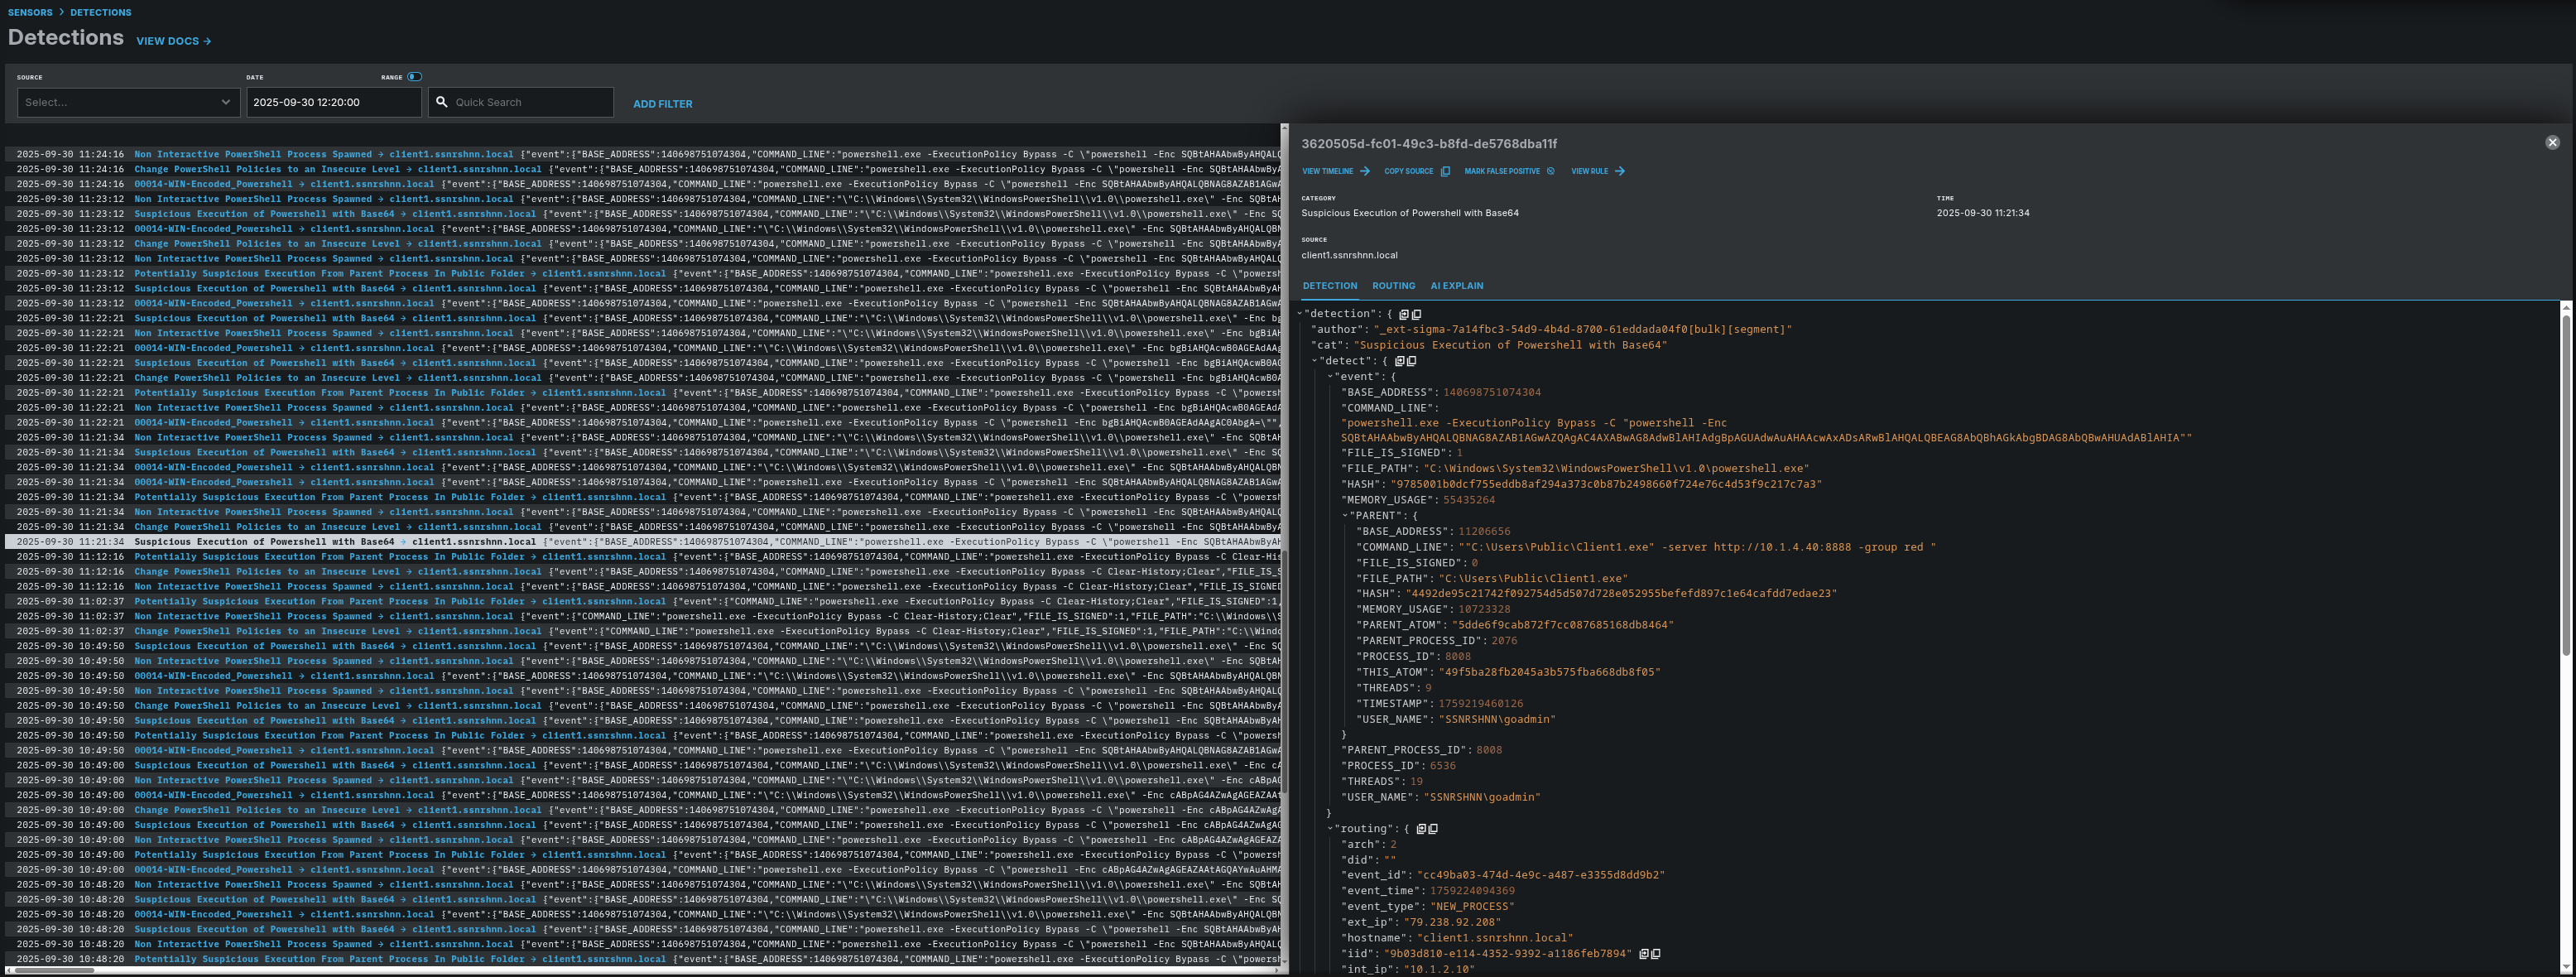Open the View Docs link
Screen dimensions: 2576x977
click(x=173, y=41)
